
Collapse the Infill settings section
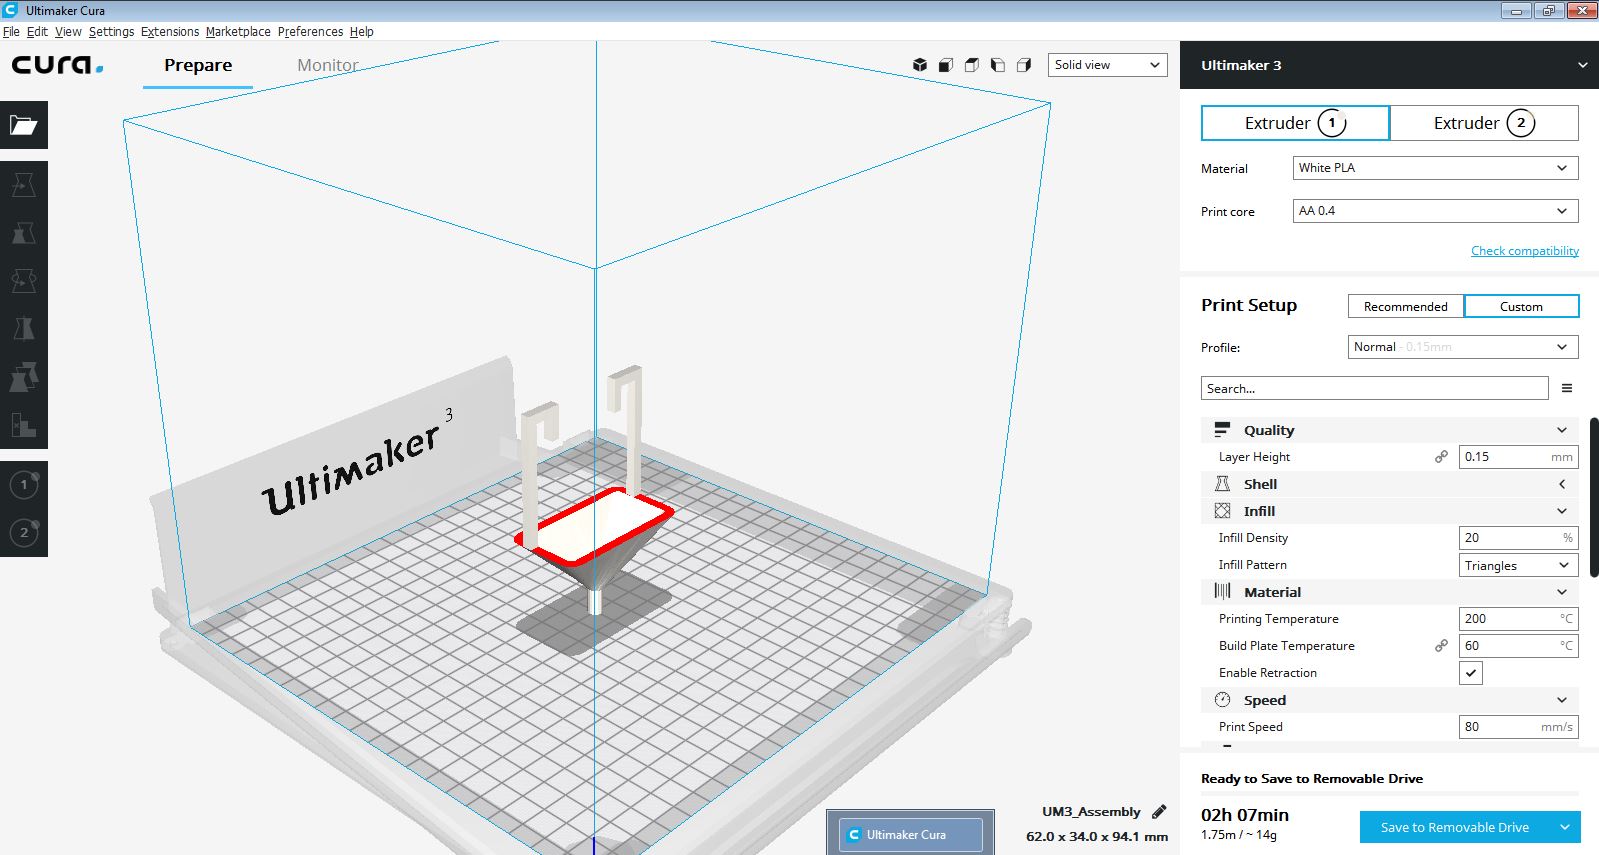[x=1390, y=511]
